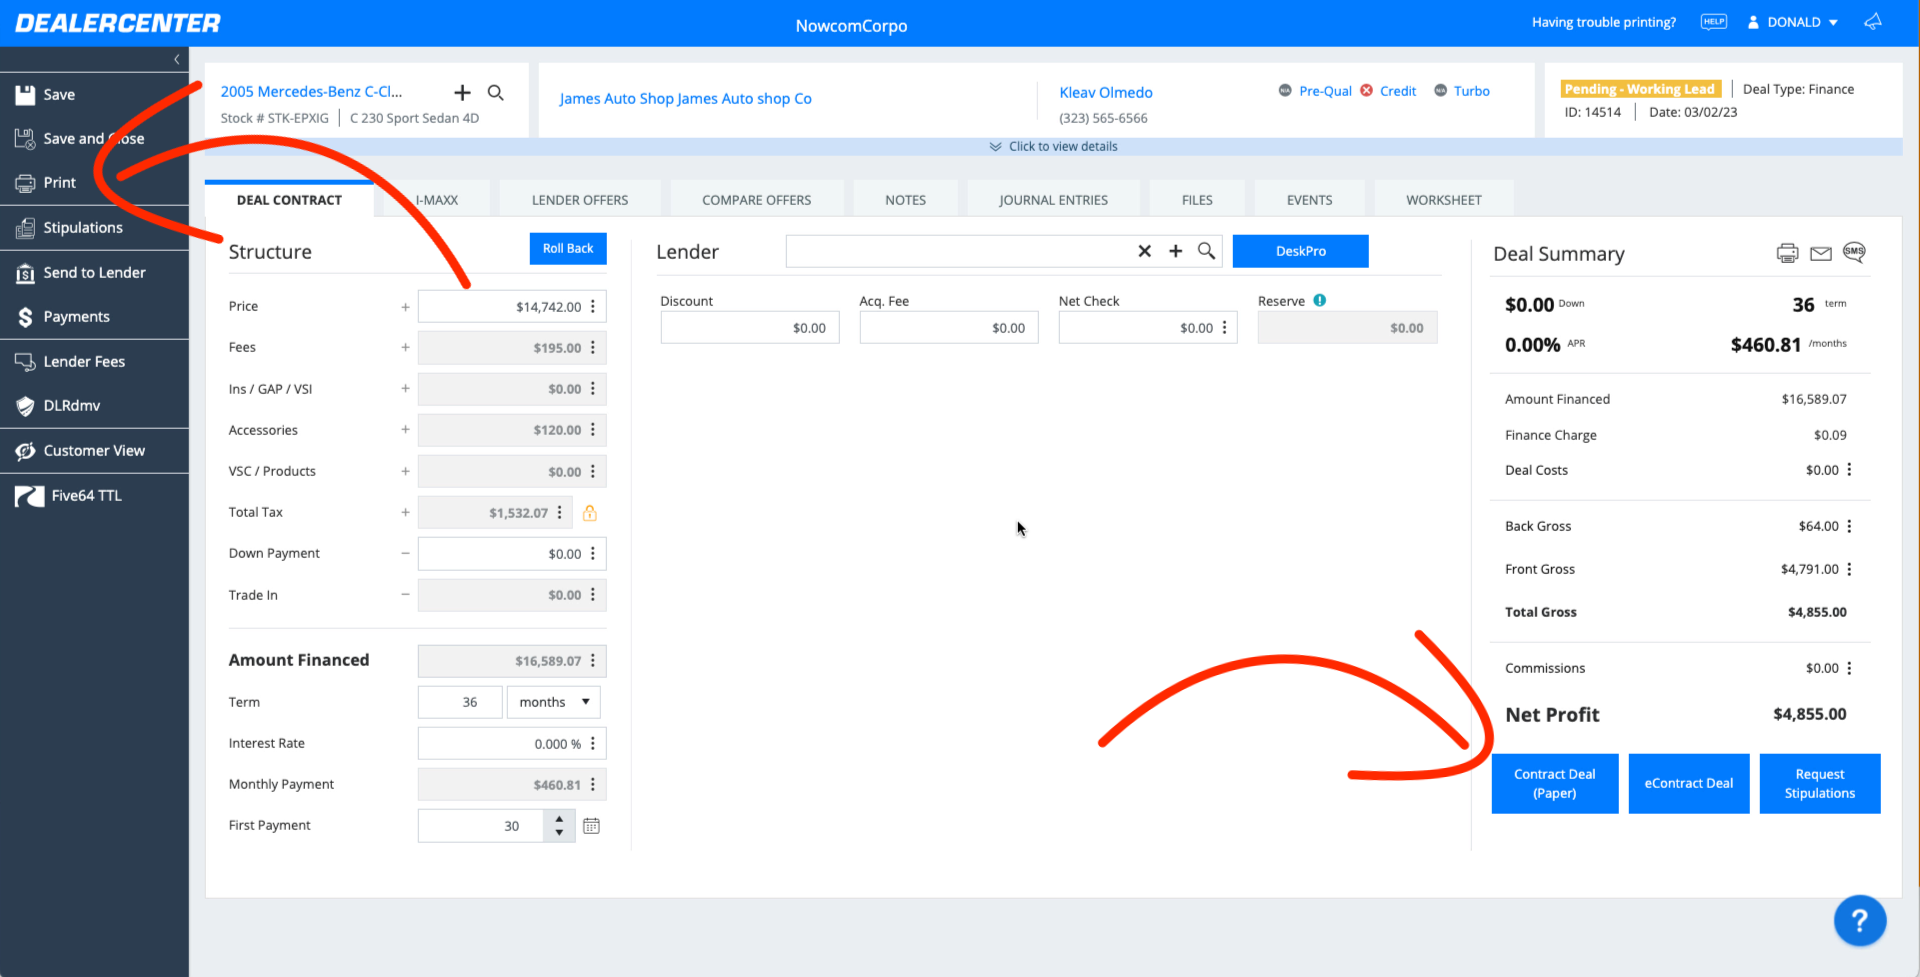Click Contract Deal (Paper) button

point(1555,784)
